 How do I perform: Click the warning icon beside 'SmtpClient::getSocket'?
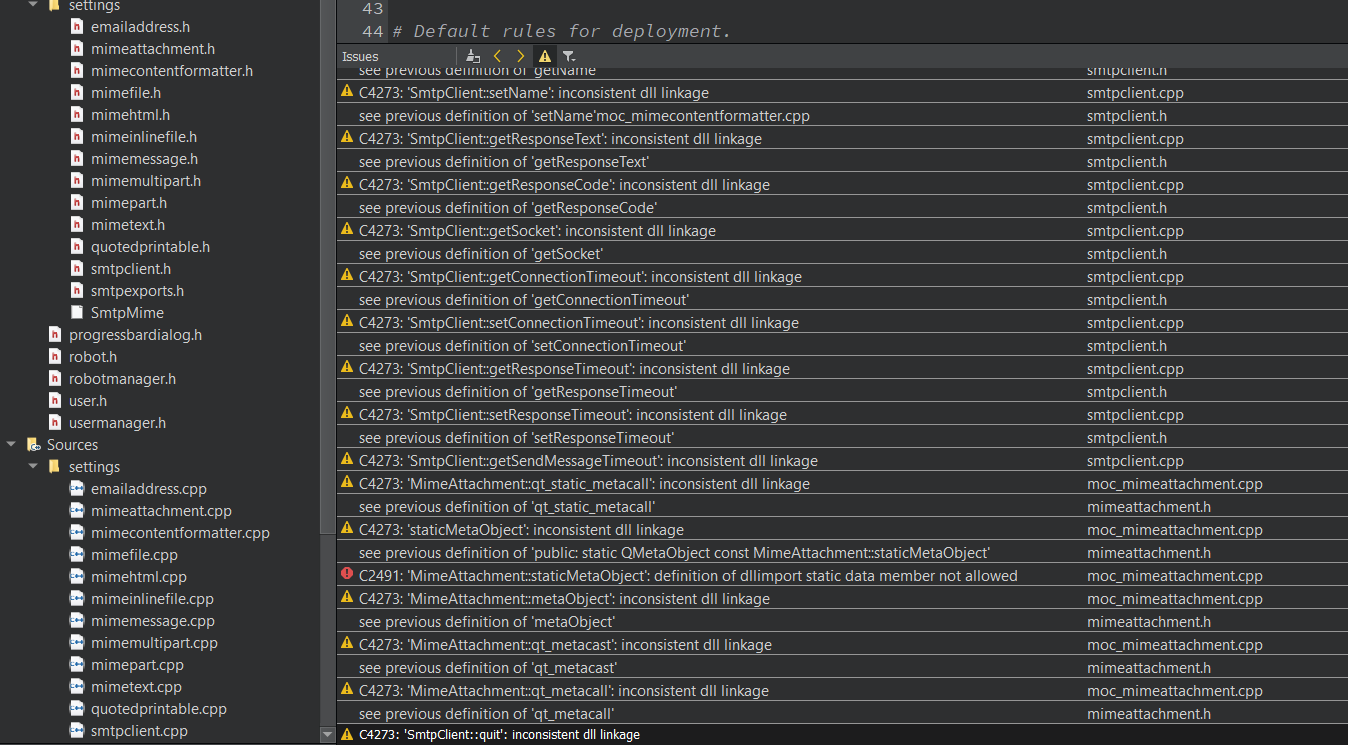pos(347,230)
